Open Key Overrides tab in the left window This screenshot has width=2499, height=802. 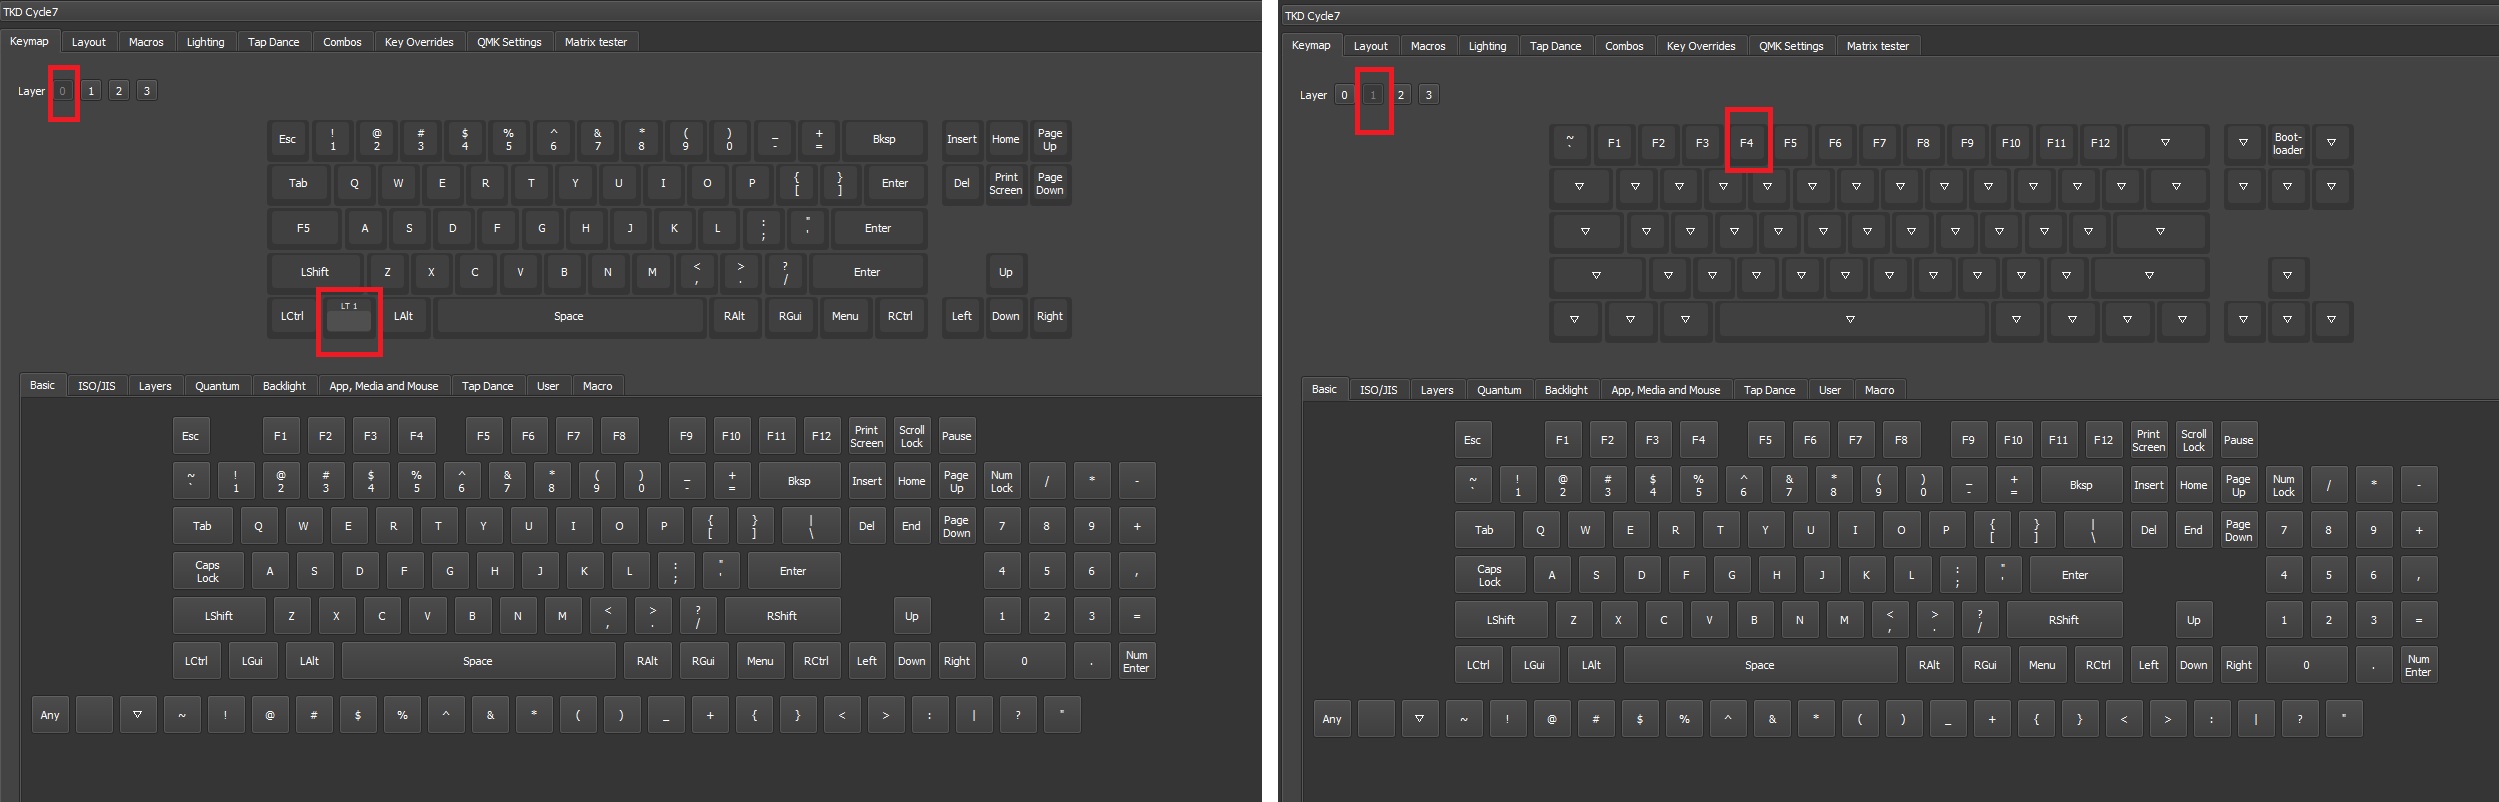pos(419,42)
